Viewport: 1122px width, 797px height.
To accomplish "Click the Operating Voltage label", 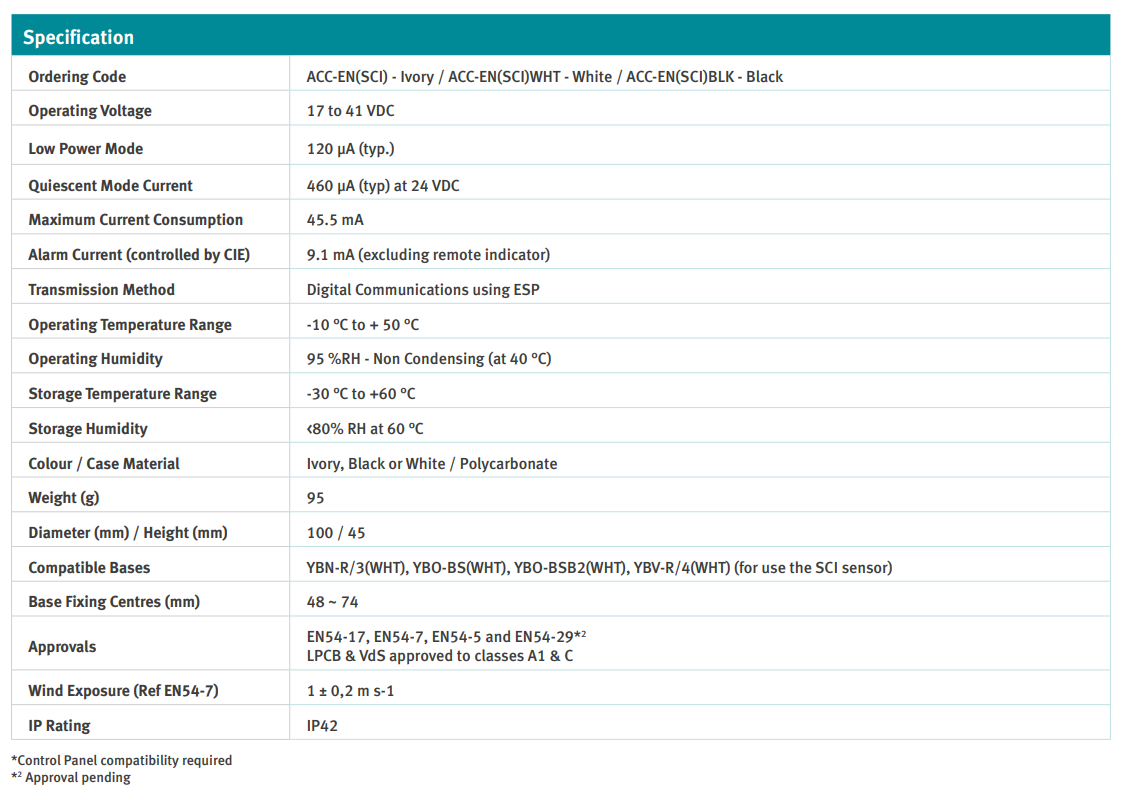I will pyautogui.click(x=90, y=111).
